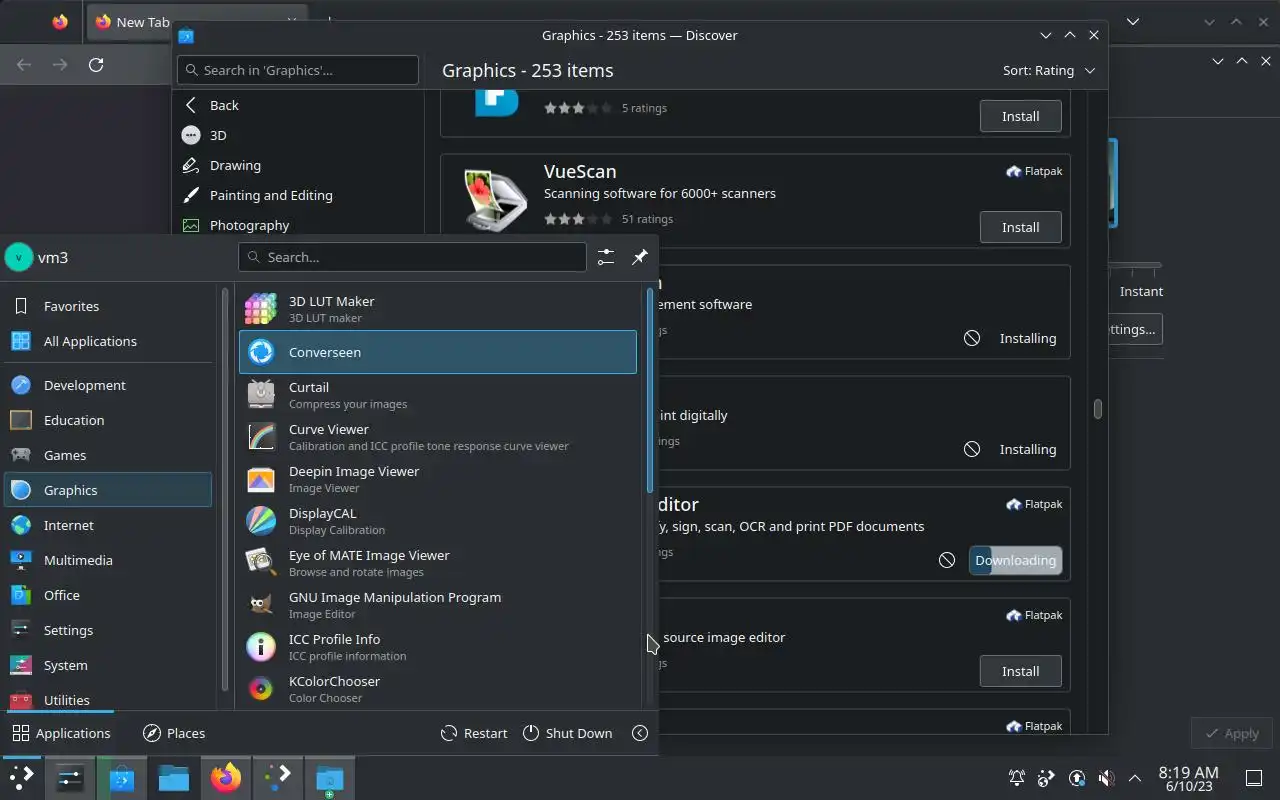
Task: Click VueScan app icon
Action: pos(496,200)
